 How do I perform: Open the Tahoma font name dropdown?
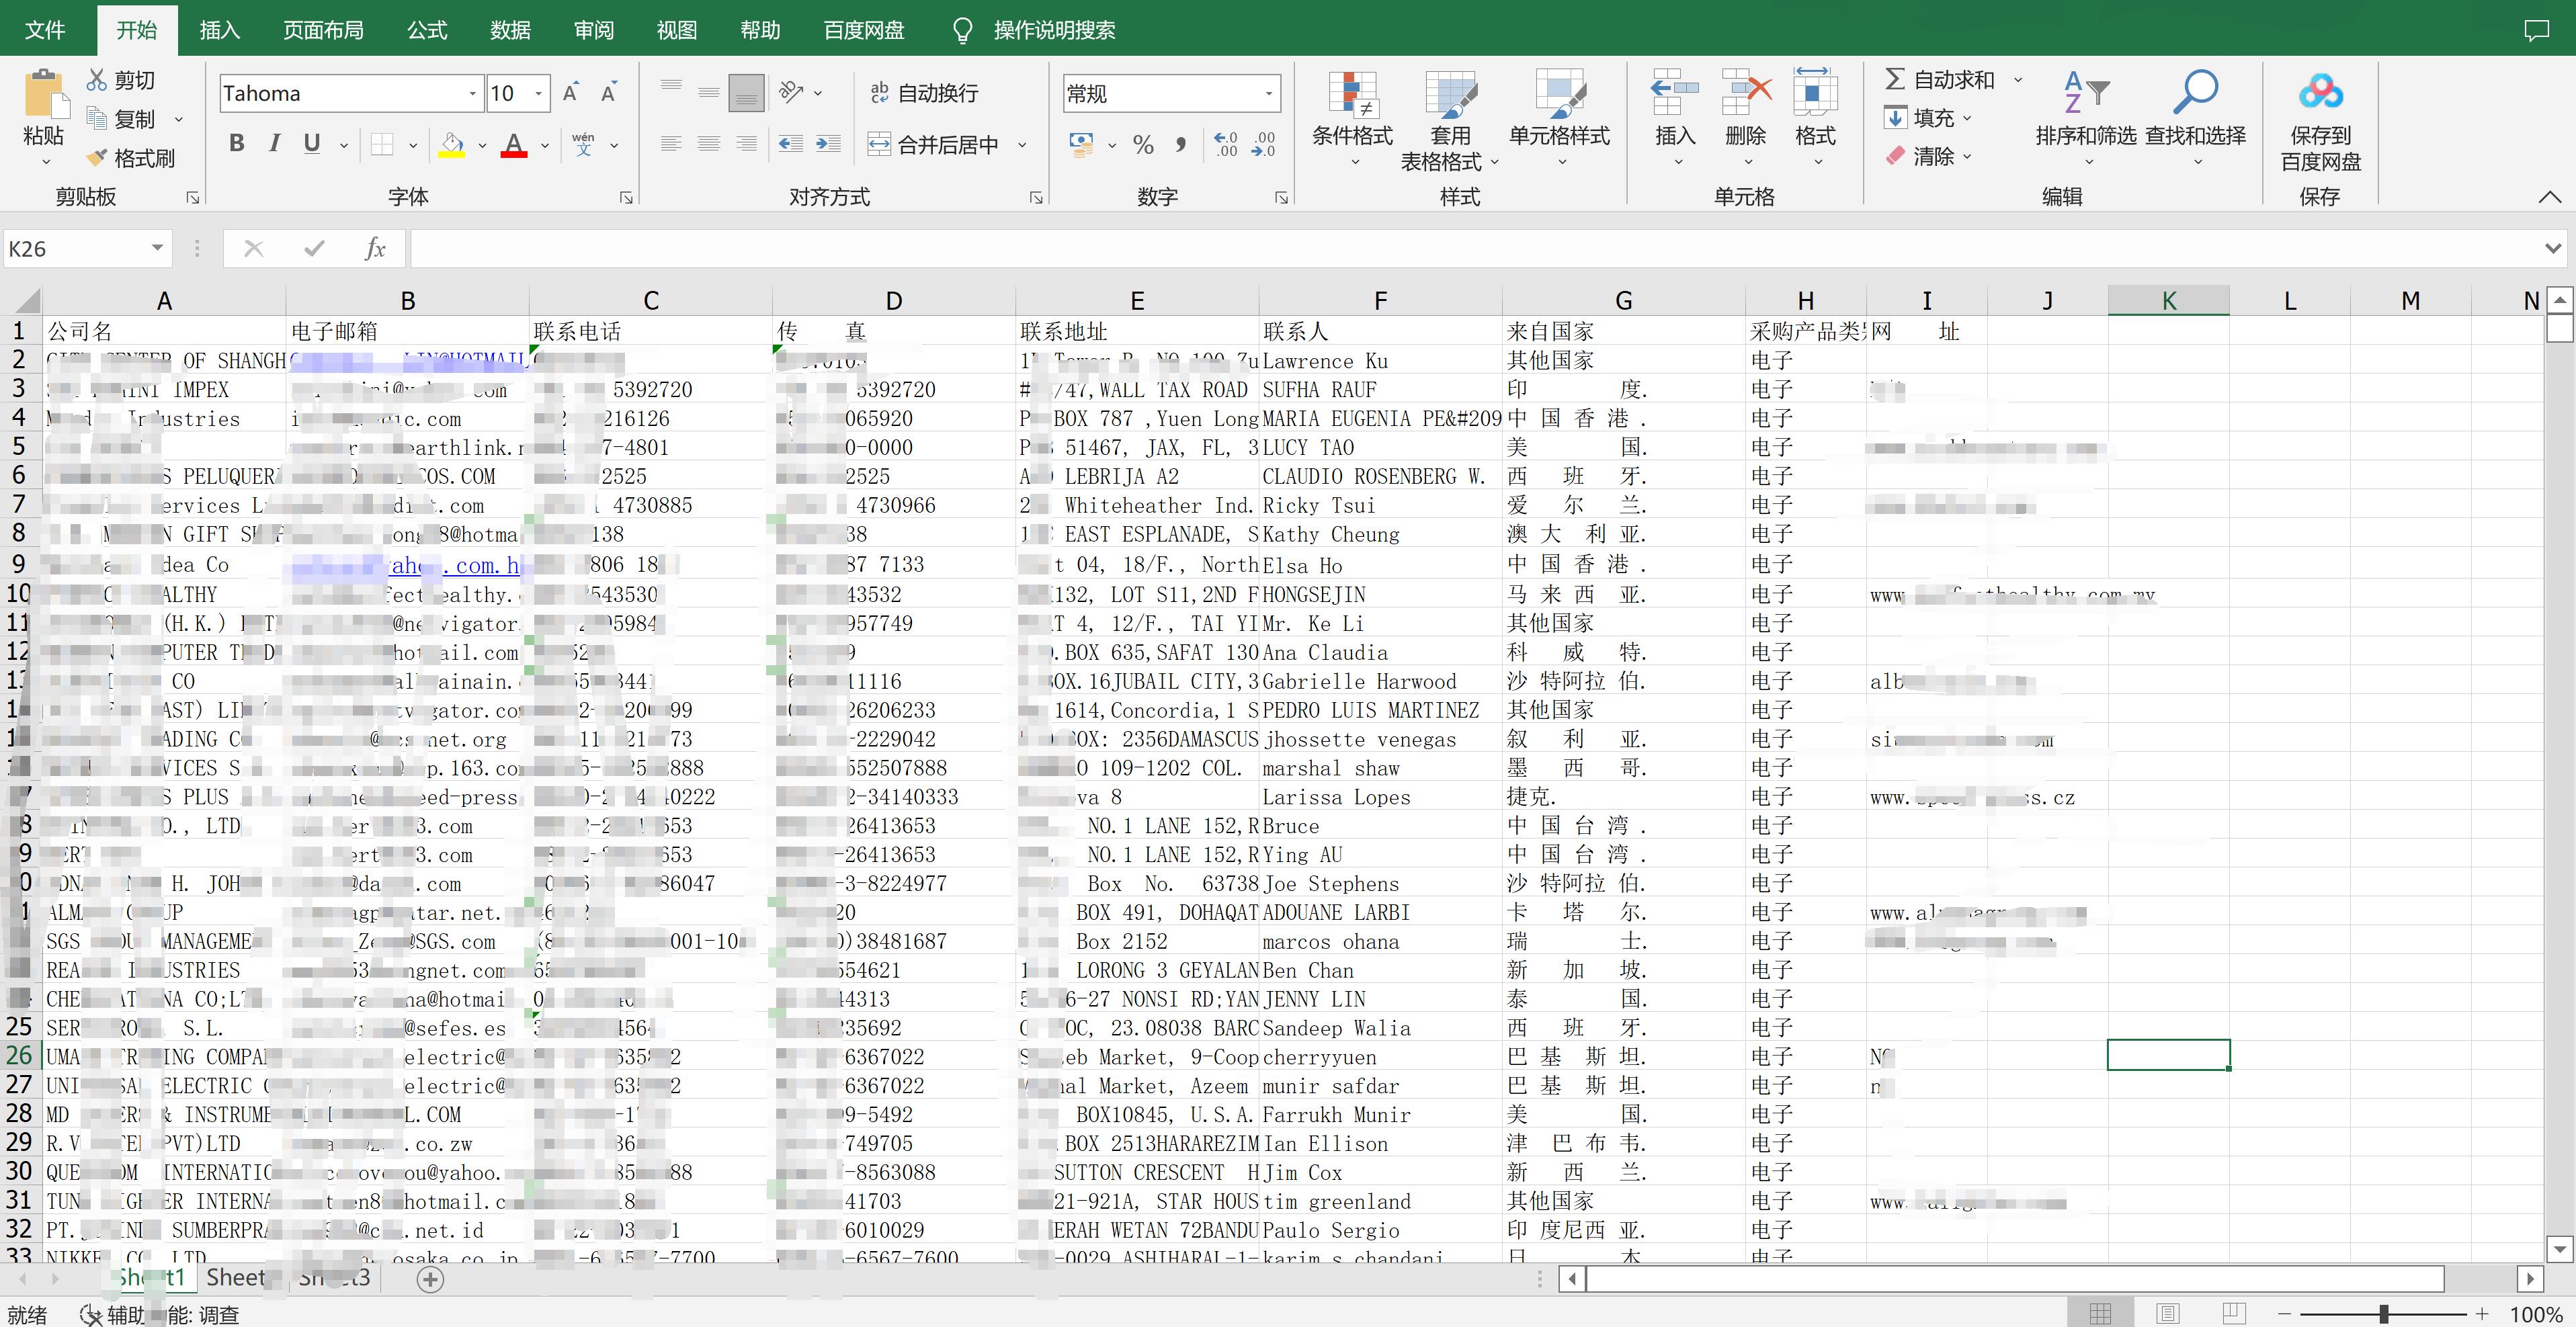point(472,93)
